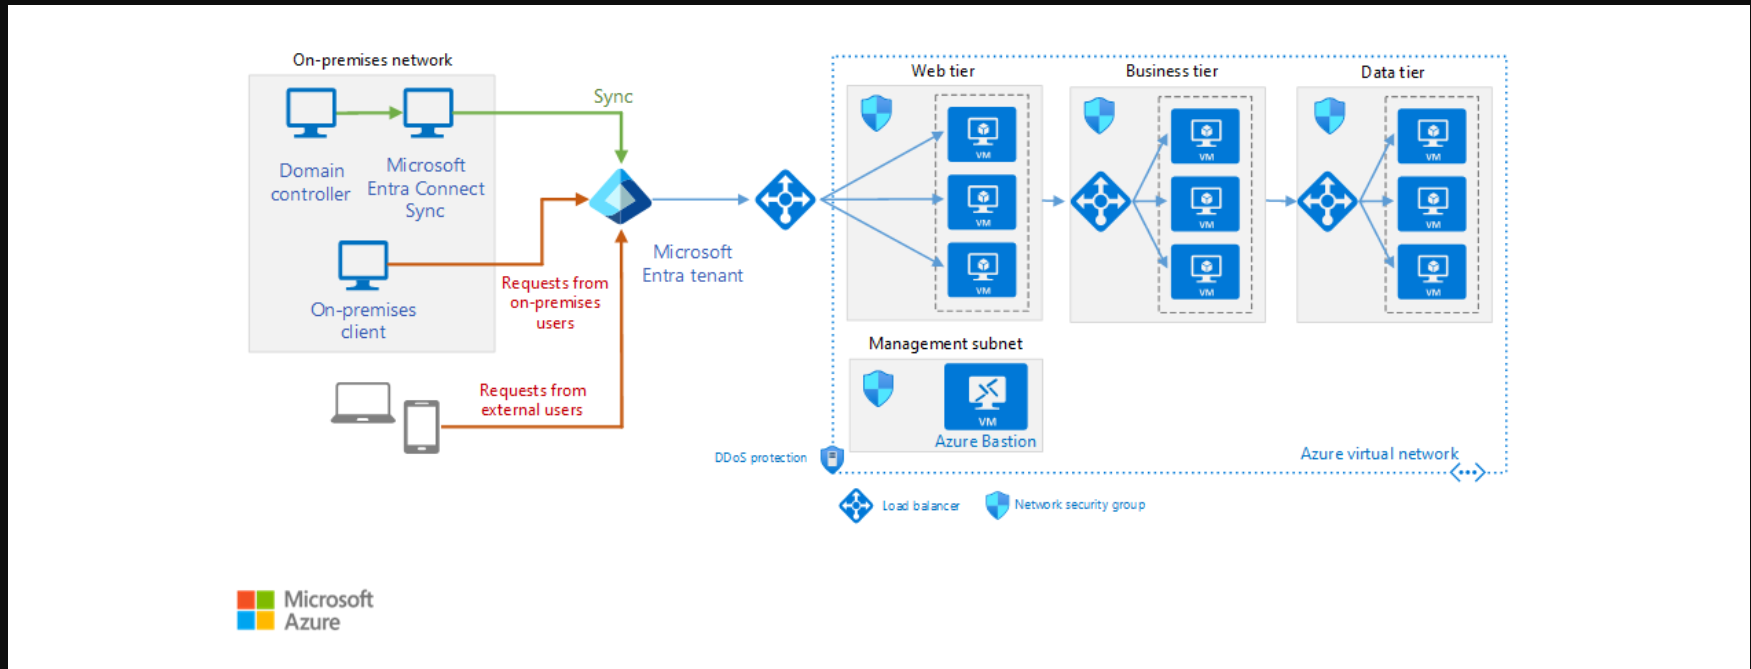Select the bottom VM in the Web tier
The height and width of the screenshot is (669, 1751).
[x=982, y=270]
